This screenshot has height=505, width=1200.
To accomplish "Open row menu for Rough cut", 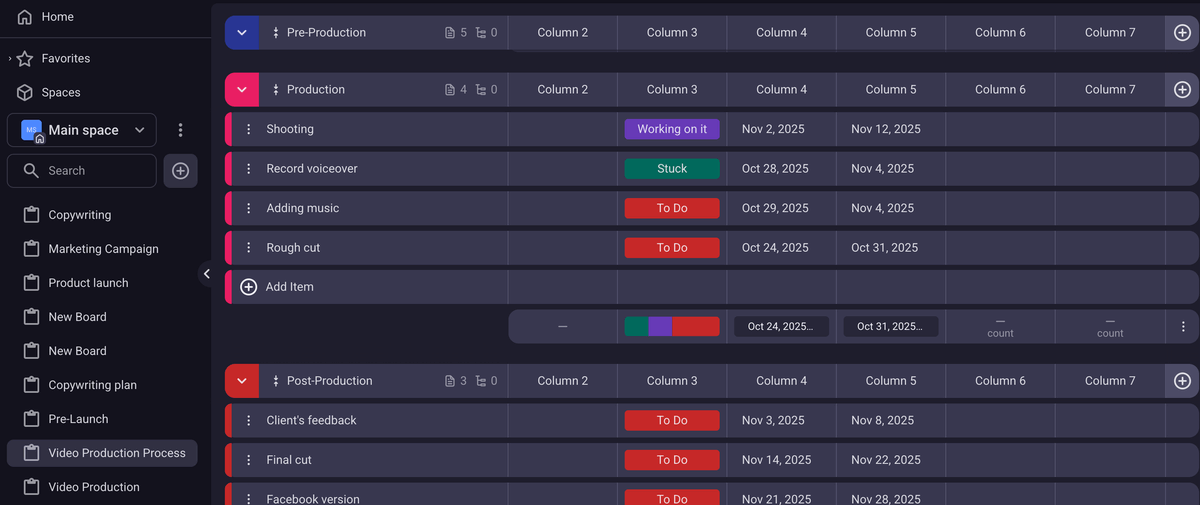I will [x=248, y=248].
